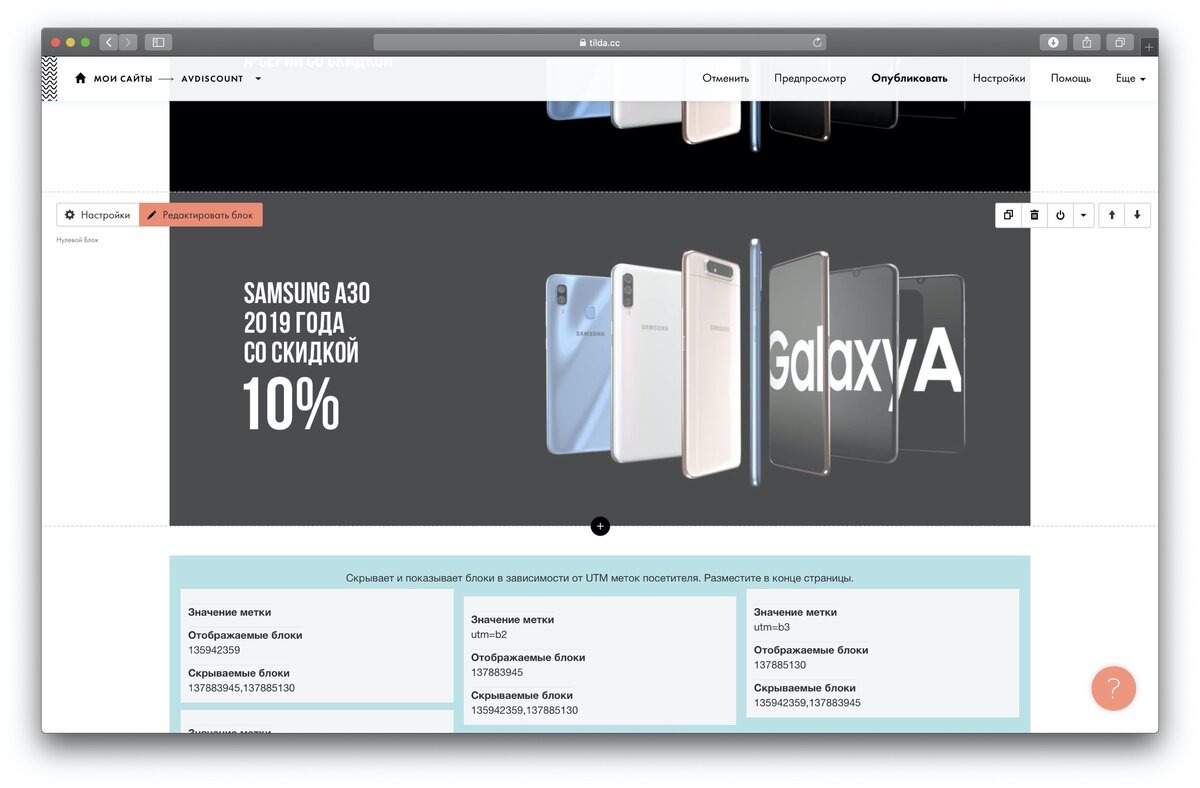The image size is (1200, 788).
Task: Add a new block with the plus button
Action: pos(600,526)
